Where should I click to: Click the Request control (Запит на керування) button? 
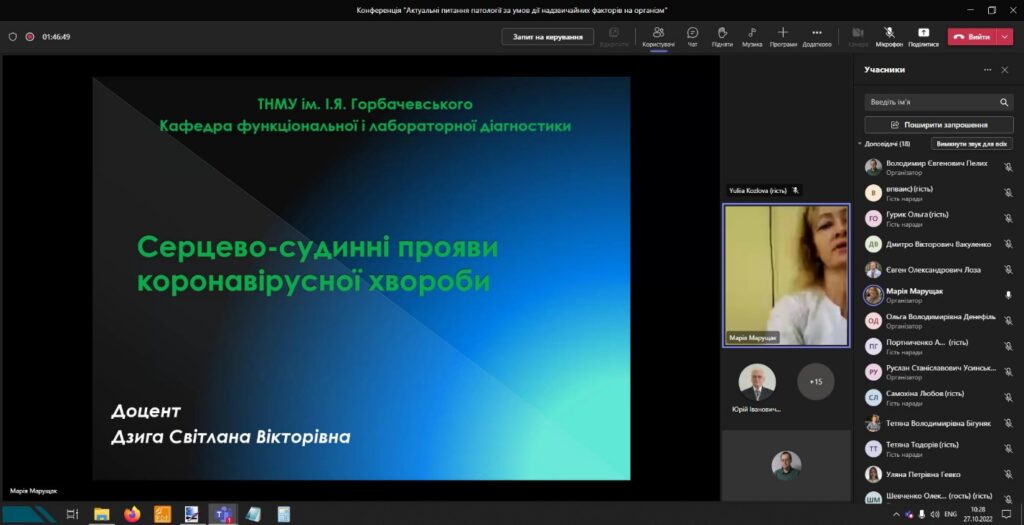coord(547,36)
